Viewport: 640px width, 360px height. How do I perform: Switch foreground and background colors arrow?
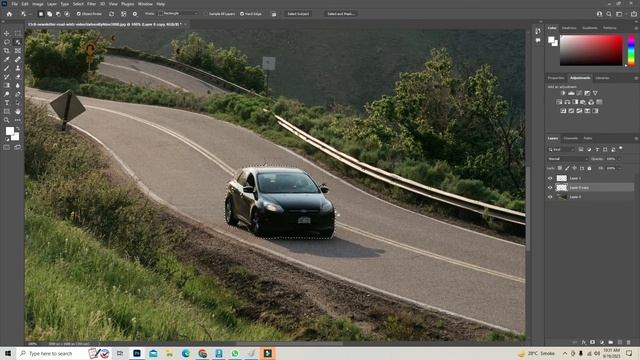coord(17,129)
